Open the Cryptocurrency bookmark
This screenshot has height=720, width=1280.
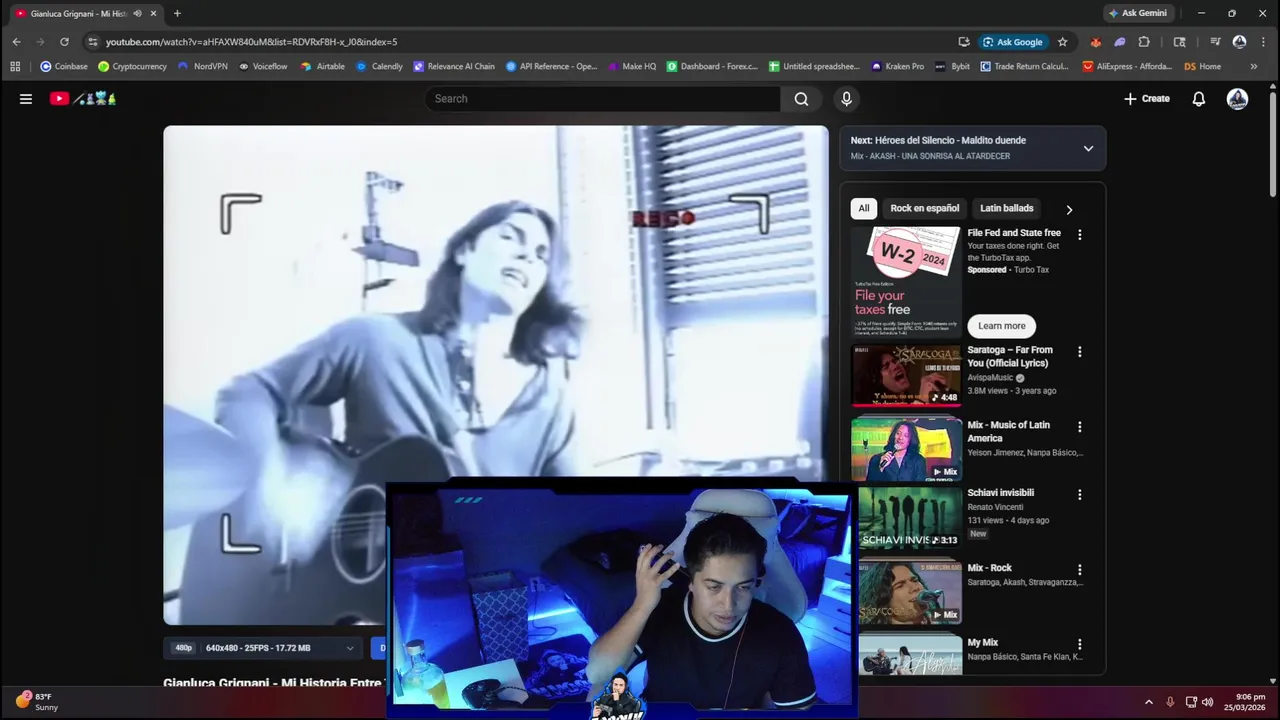tap(132, 66)
